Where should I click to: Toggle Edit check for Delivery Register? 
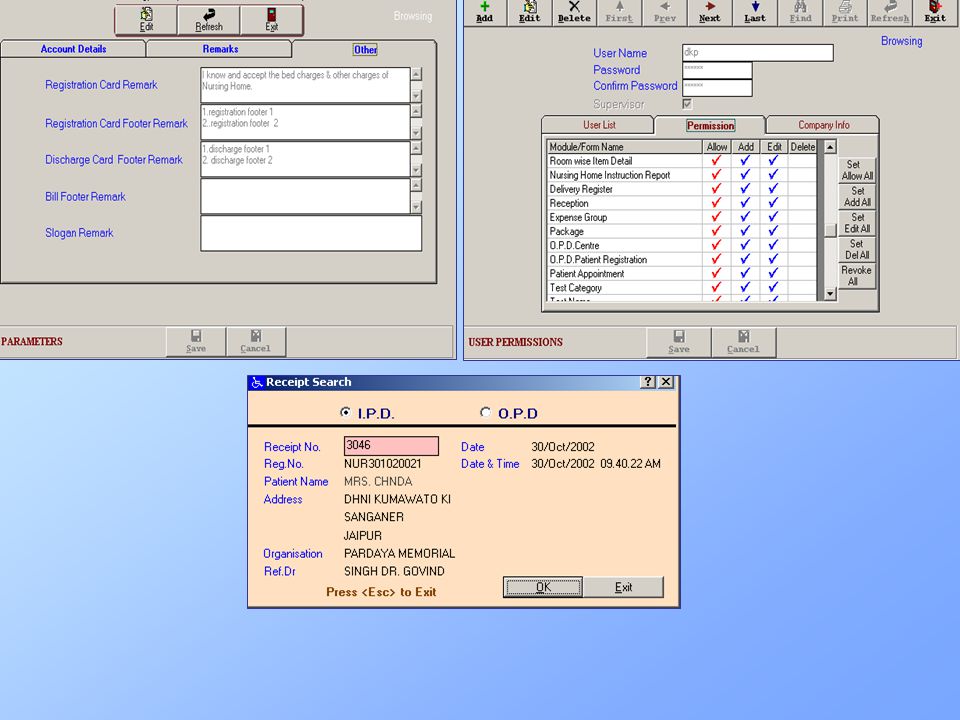[x=774, y=189]
